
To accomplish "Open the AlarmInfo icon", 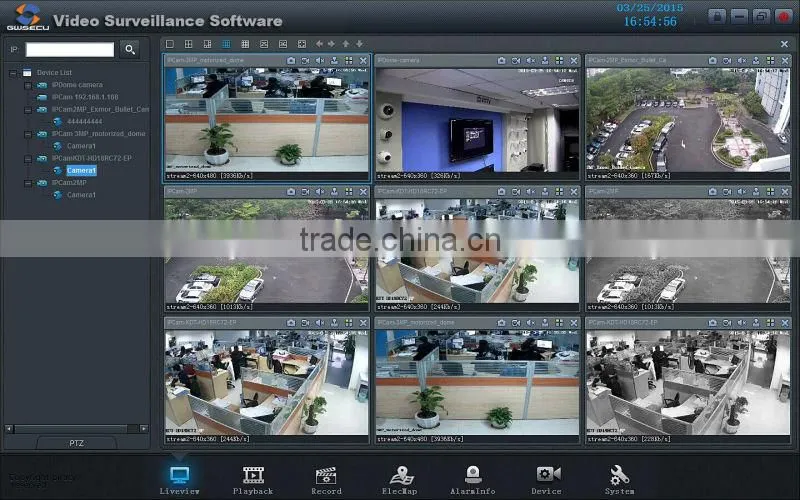I will [x=472, y=480].
